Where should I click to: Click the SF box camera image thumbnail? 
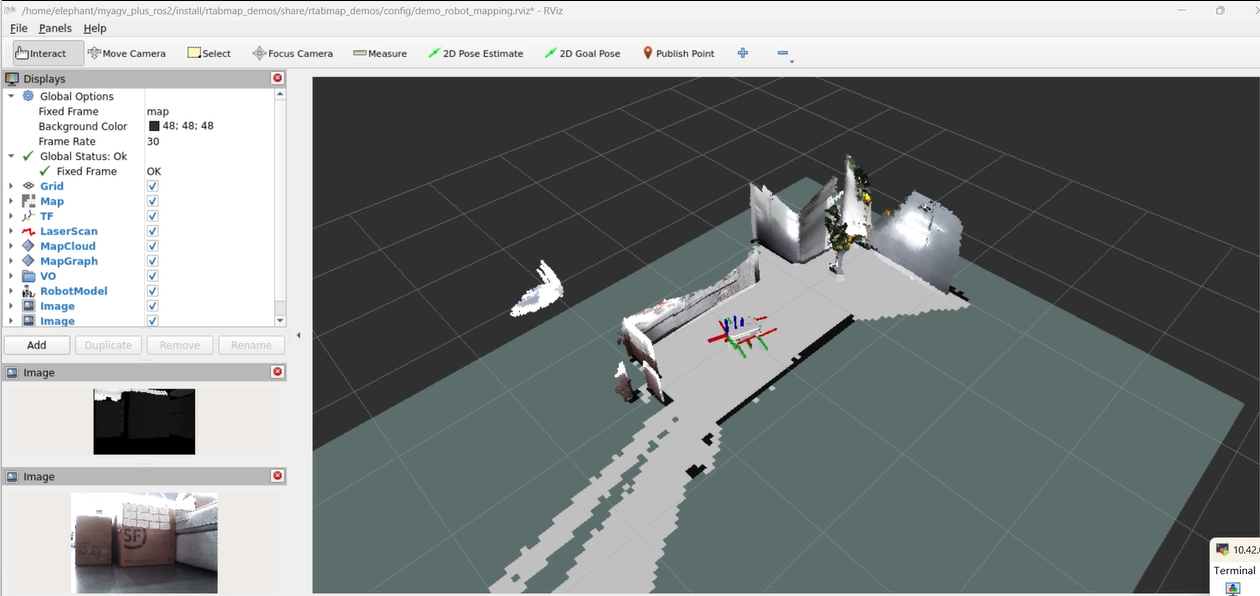pos(144,542)
